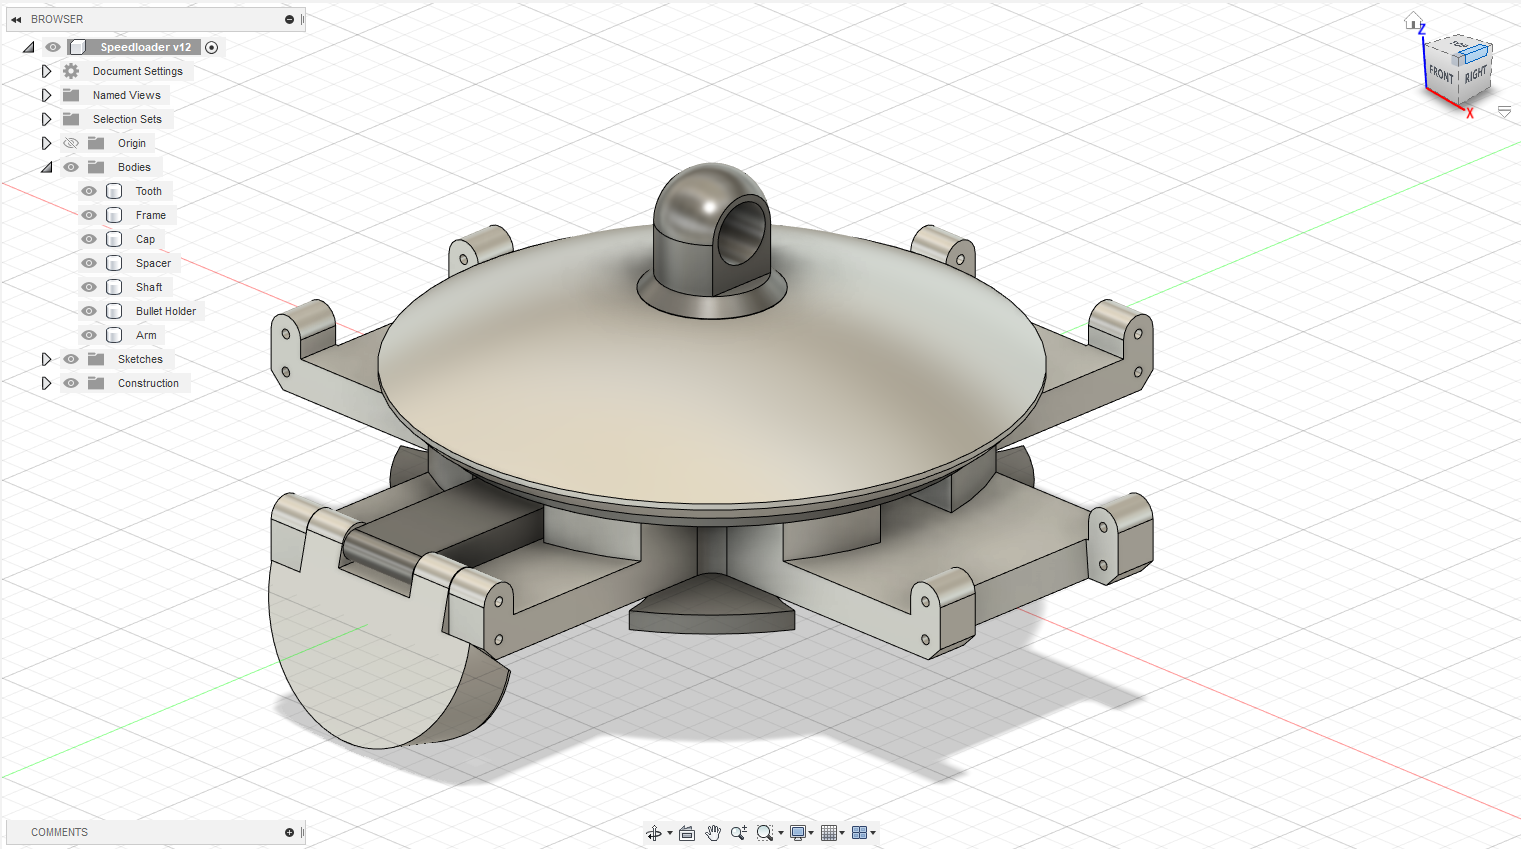Click the Grid and Snaps icon
This screenshot has height=849, width=1521.
[829, 833]
